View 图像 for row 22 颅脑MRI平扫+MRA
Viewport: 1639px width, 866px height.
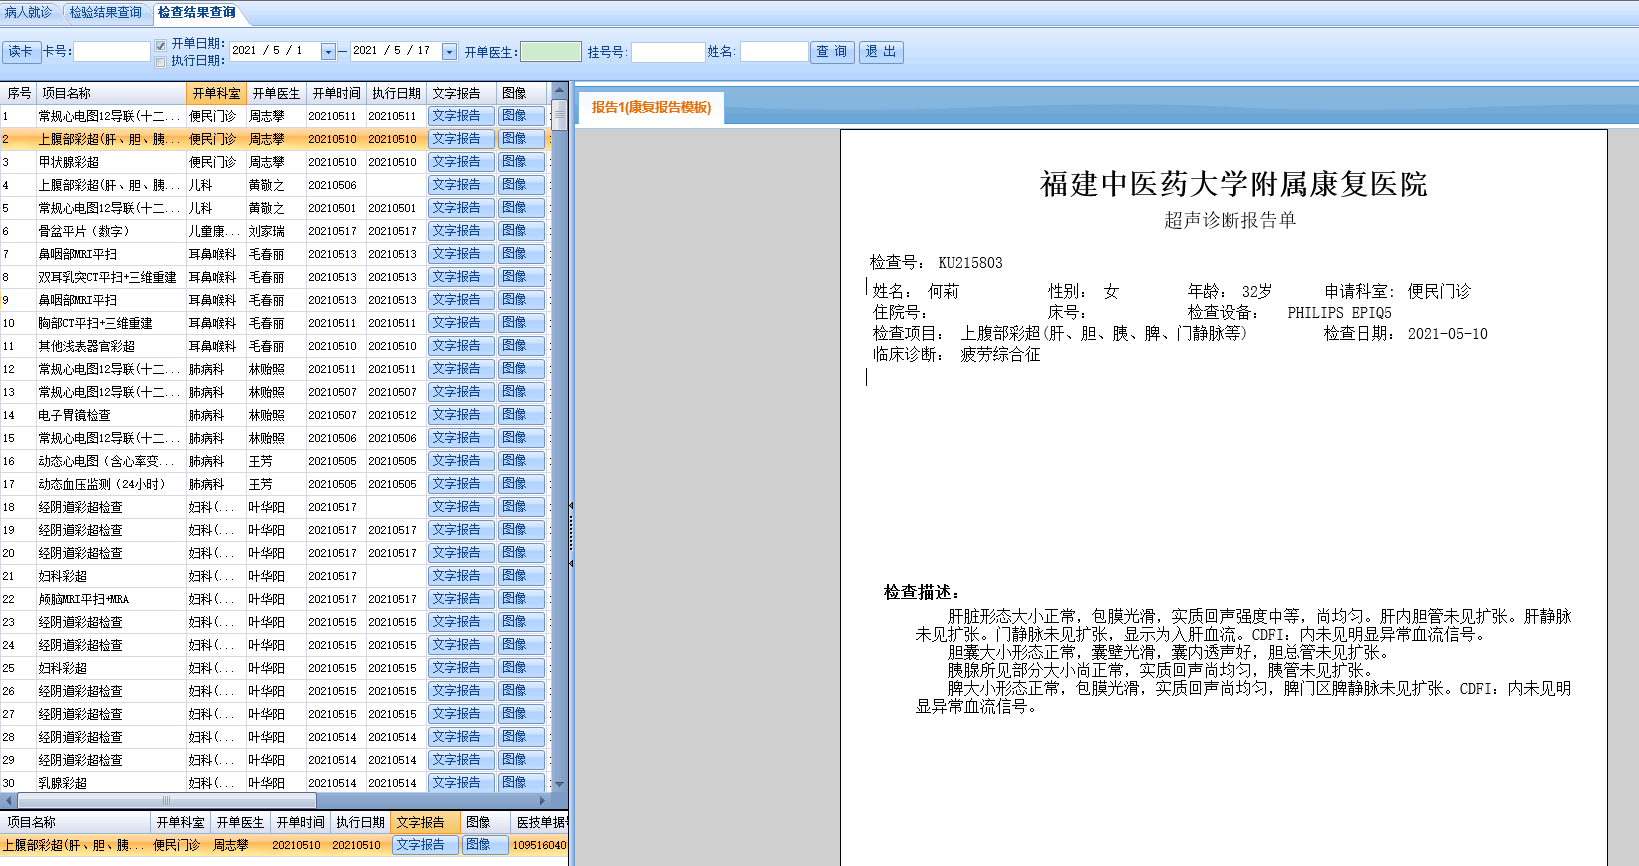point(521,599)
